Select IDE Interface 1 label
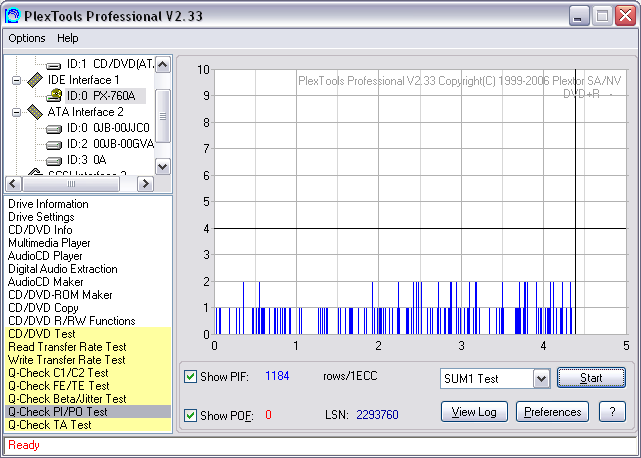The width and height of the screenshot is (641, 458). (x=83, y=80)
